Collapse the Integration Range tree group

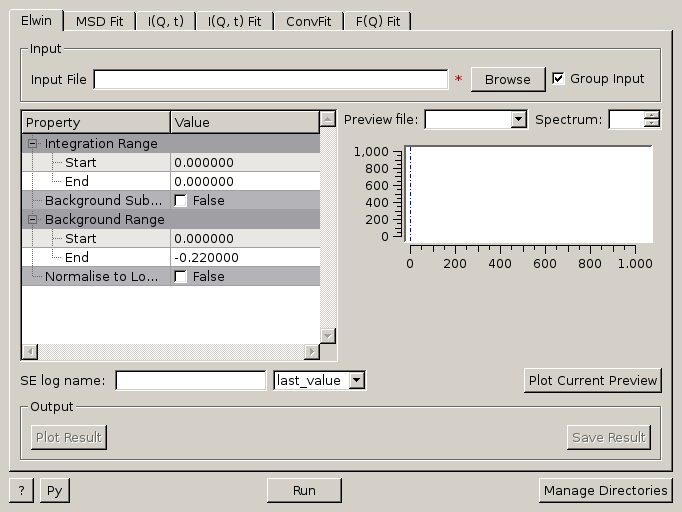(x=33, y=143)
